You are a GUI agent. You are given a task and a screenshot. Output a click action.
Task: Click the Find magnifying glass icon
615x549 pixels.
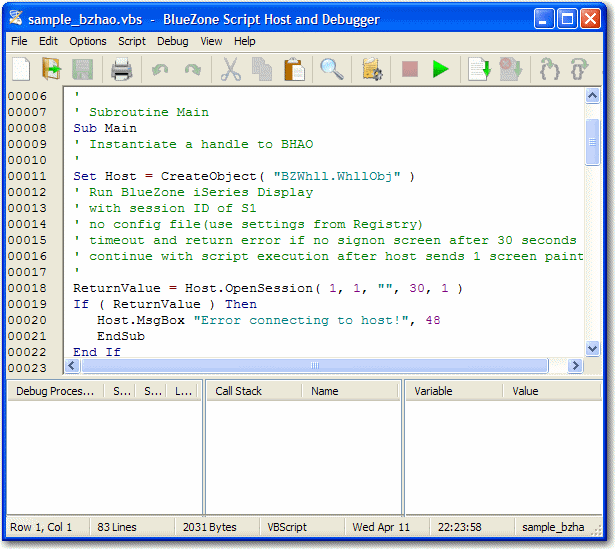[332, 69]
